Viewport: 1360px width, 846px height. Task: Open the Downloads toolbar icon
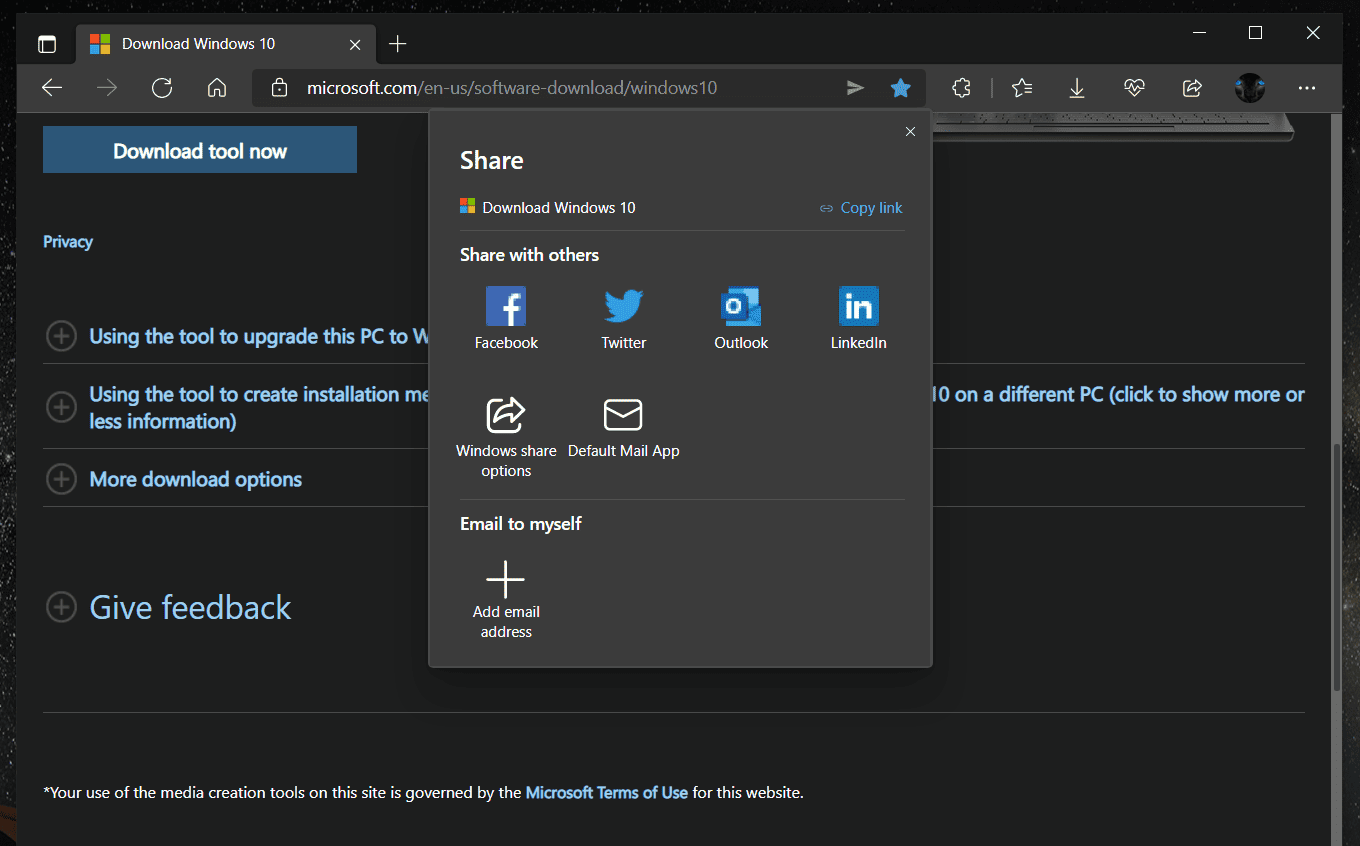1077,88
